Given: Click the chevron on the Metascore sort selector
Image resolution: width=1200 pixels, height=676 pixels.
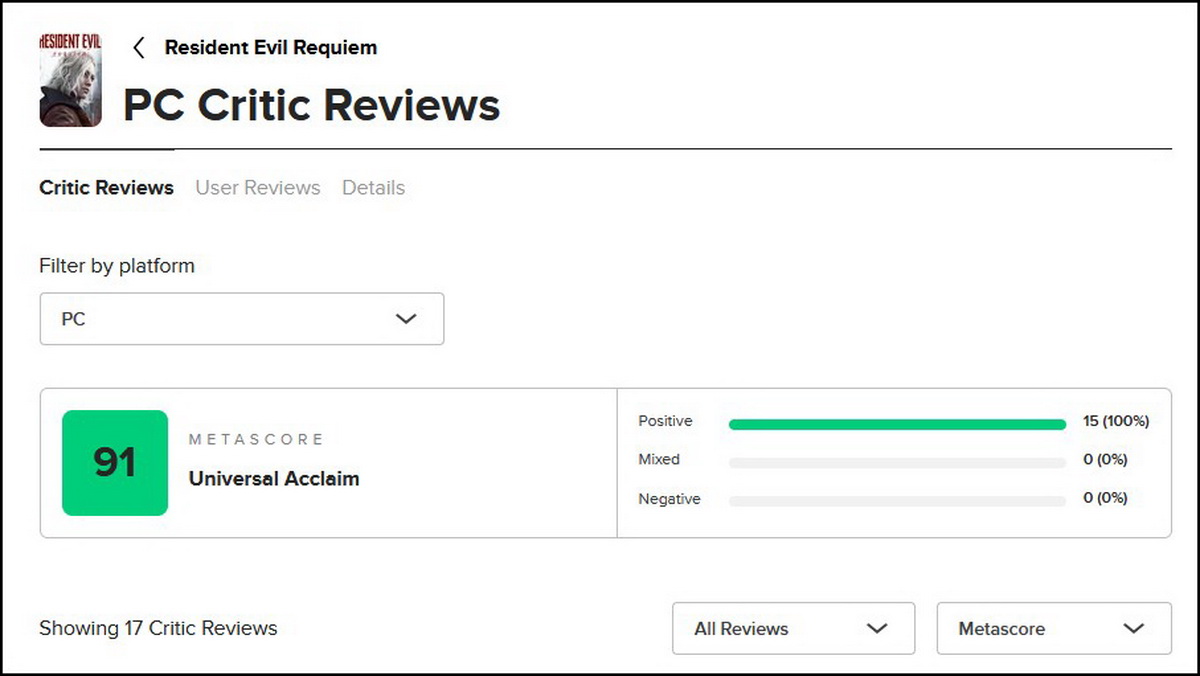Looking at the screenshot, I should tap(1135, 628).
